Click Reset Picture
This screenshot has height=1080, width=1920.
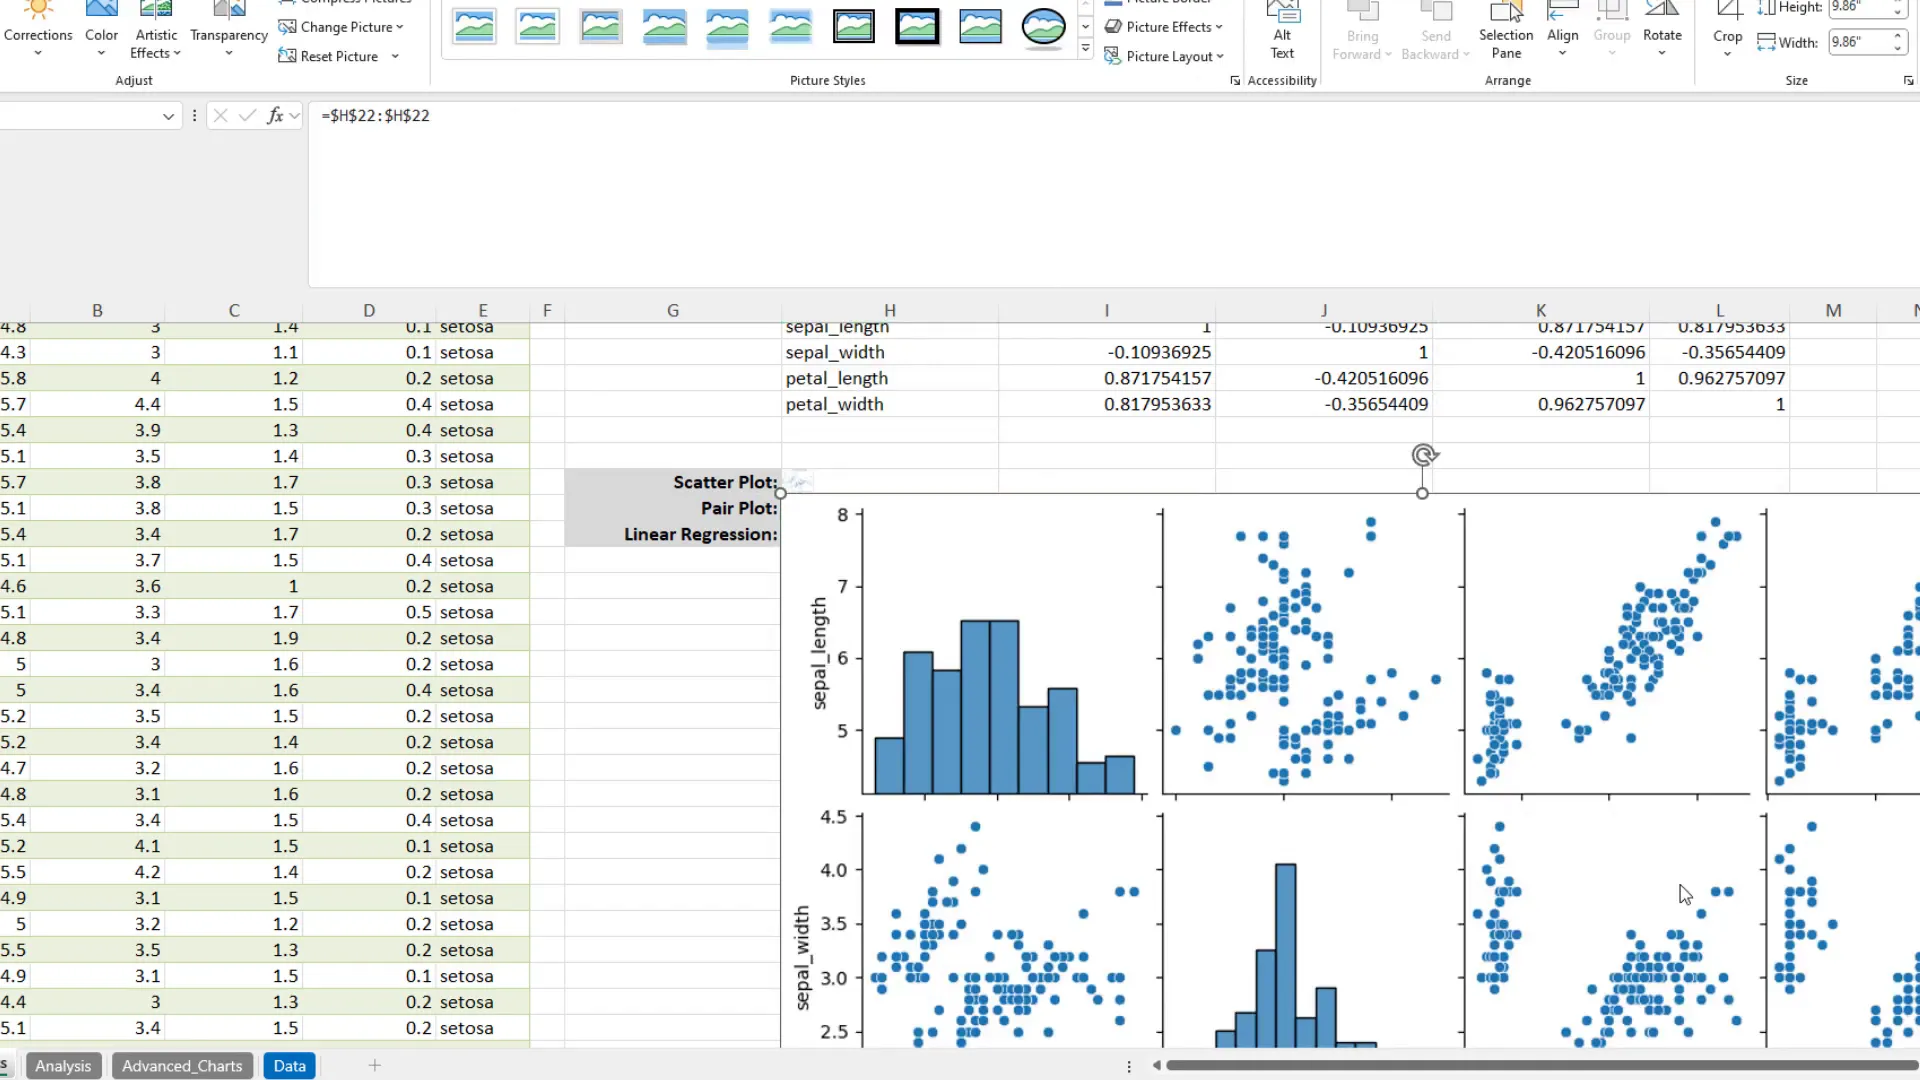pyautogui.click(x=330, y=55)
